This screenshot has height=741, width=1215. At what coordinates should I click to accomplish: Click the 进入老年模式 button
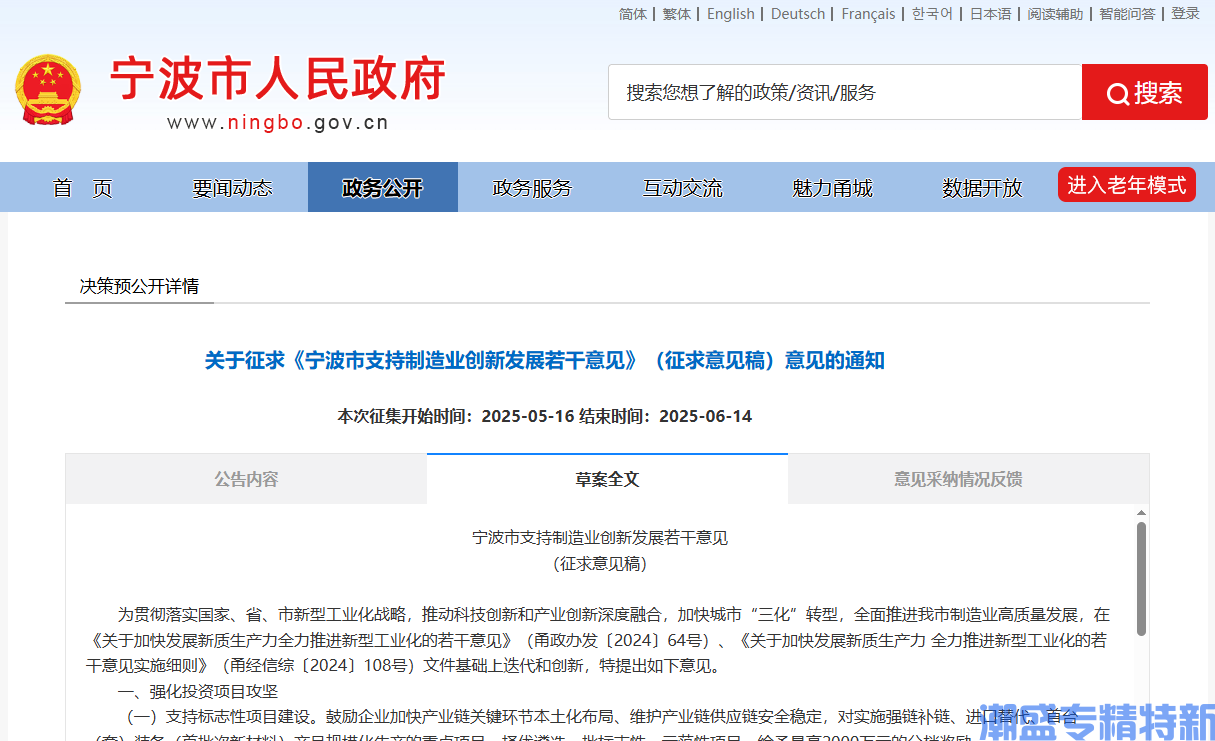1126,184
